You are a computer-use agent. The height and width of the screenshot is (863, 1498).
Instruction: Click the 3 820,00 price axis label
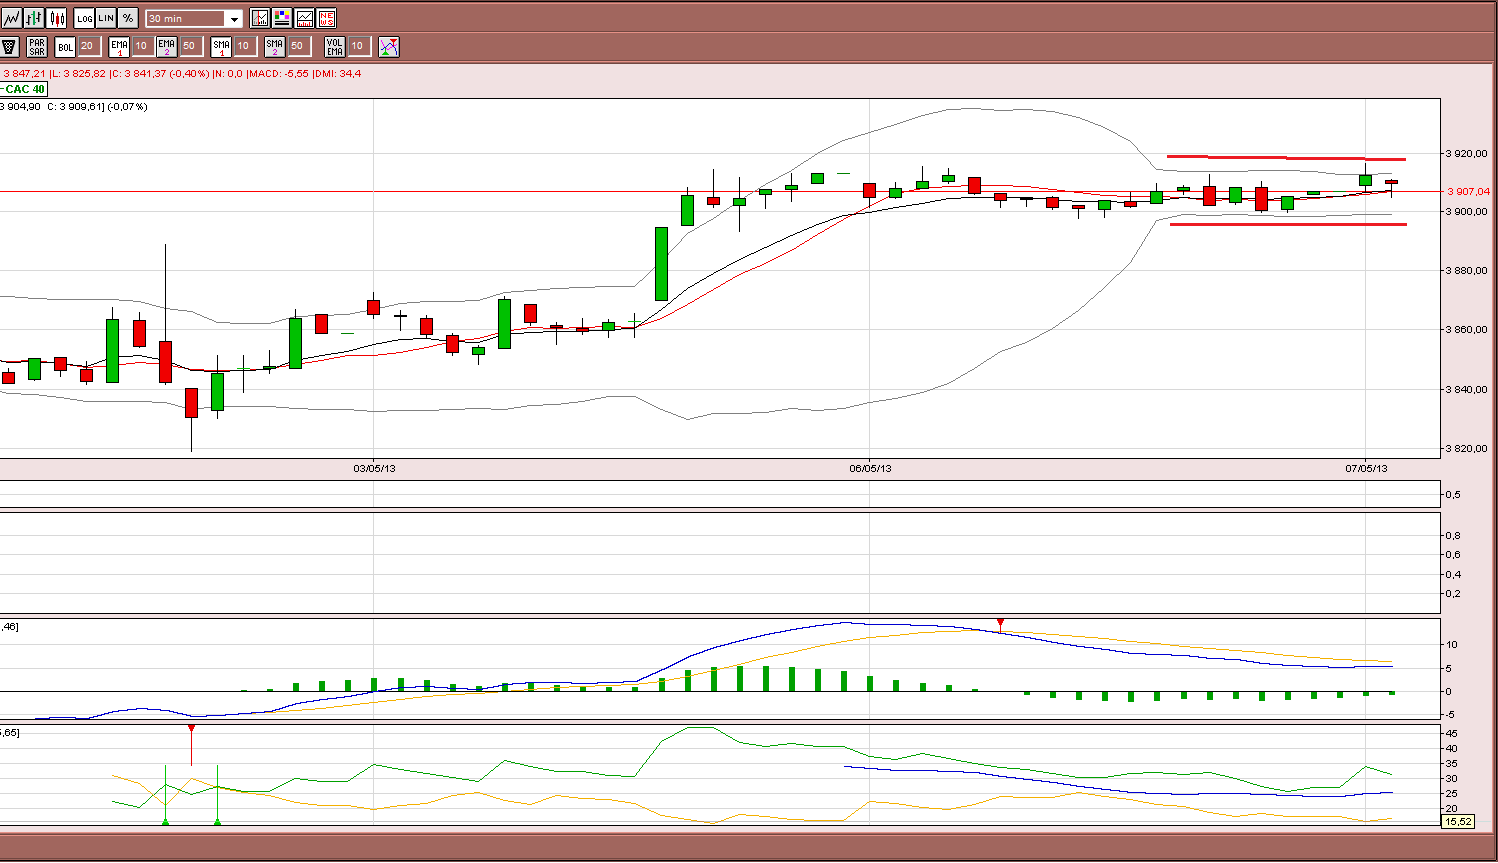click(1468, 449)
